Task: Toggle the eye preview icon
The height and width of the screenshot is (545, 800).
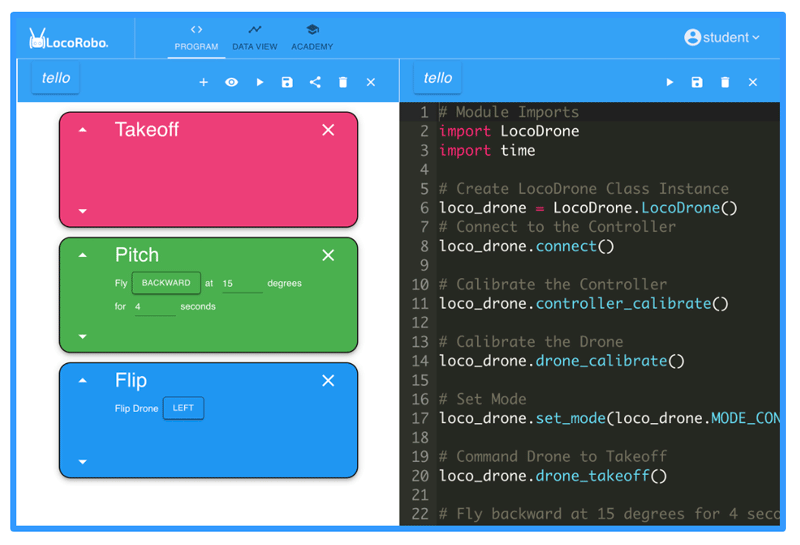Action: (231, 83)
